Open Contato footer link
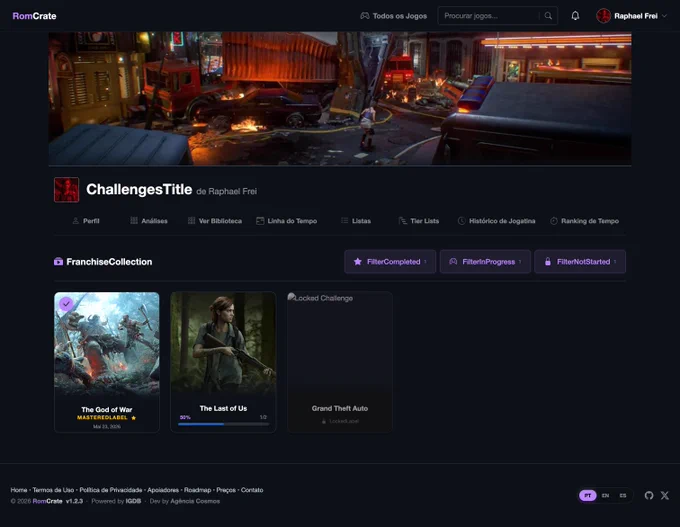The width and height of the screenshot is (680, 527). click(x=252, y=490)
